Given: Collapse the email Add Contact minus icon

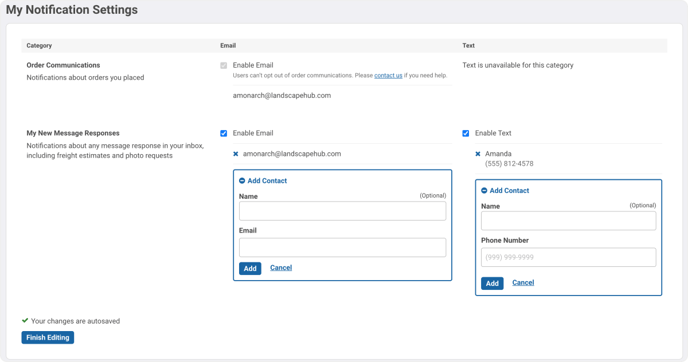Looking at the screenshot, I should coord(242,181).
